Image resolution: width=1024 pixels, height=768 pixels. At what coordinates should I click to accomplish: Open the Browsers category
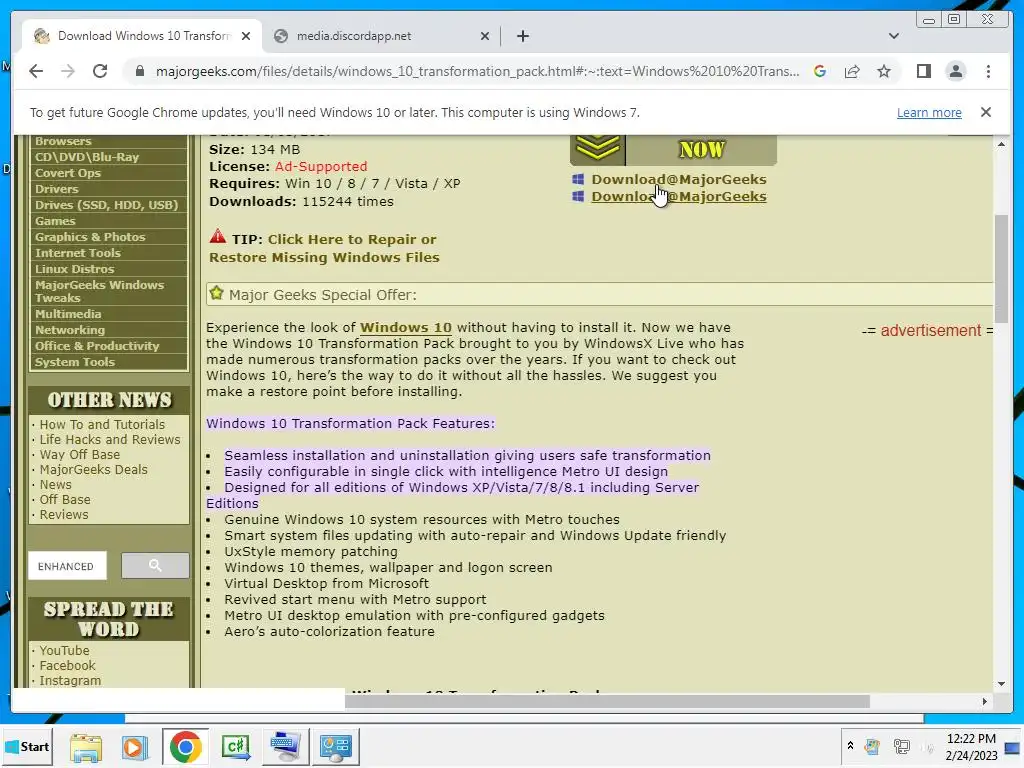[63, 141]
